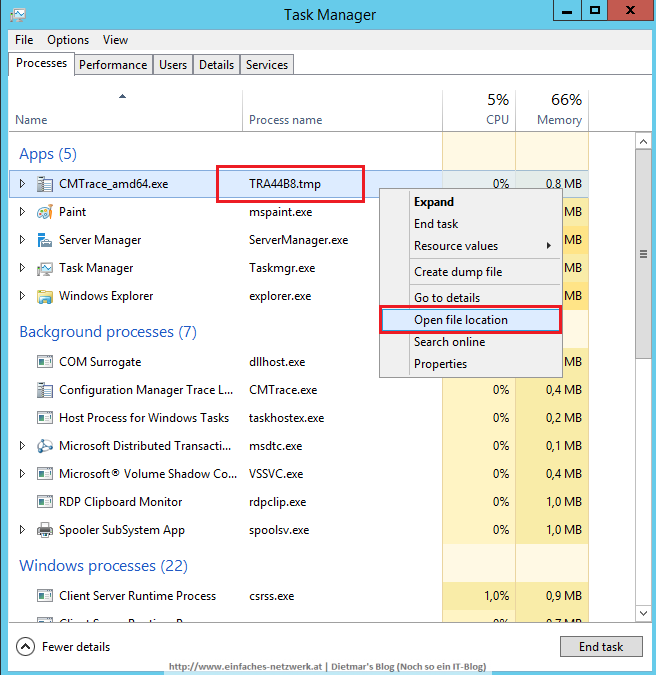
Task: Expand the Server Manager row
Action: click(x=22, y=240)
